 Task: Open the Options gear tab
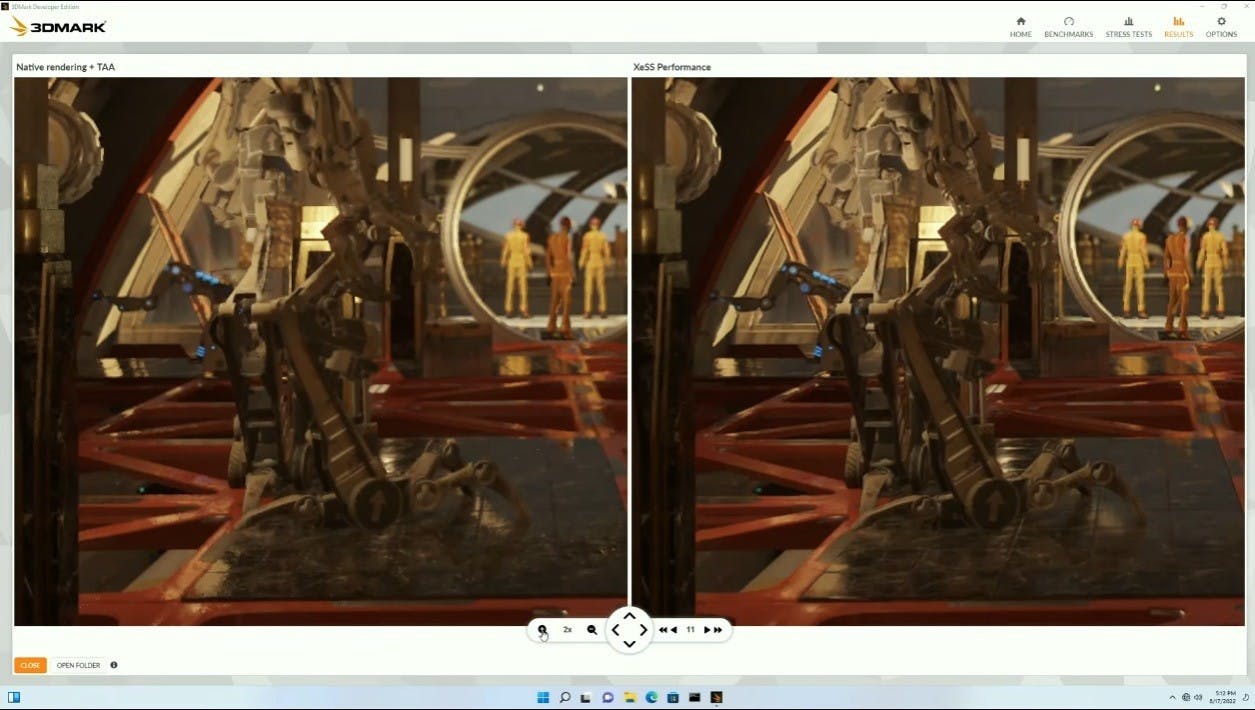pyautogui.click(x=1221, y=27)
